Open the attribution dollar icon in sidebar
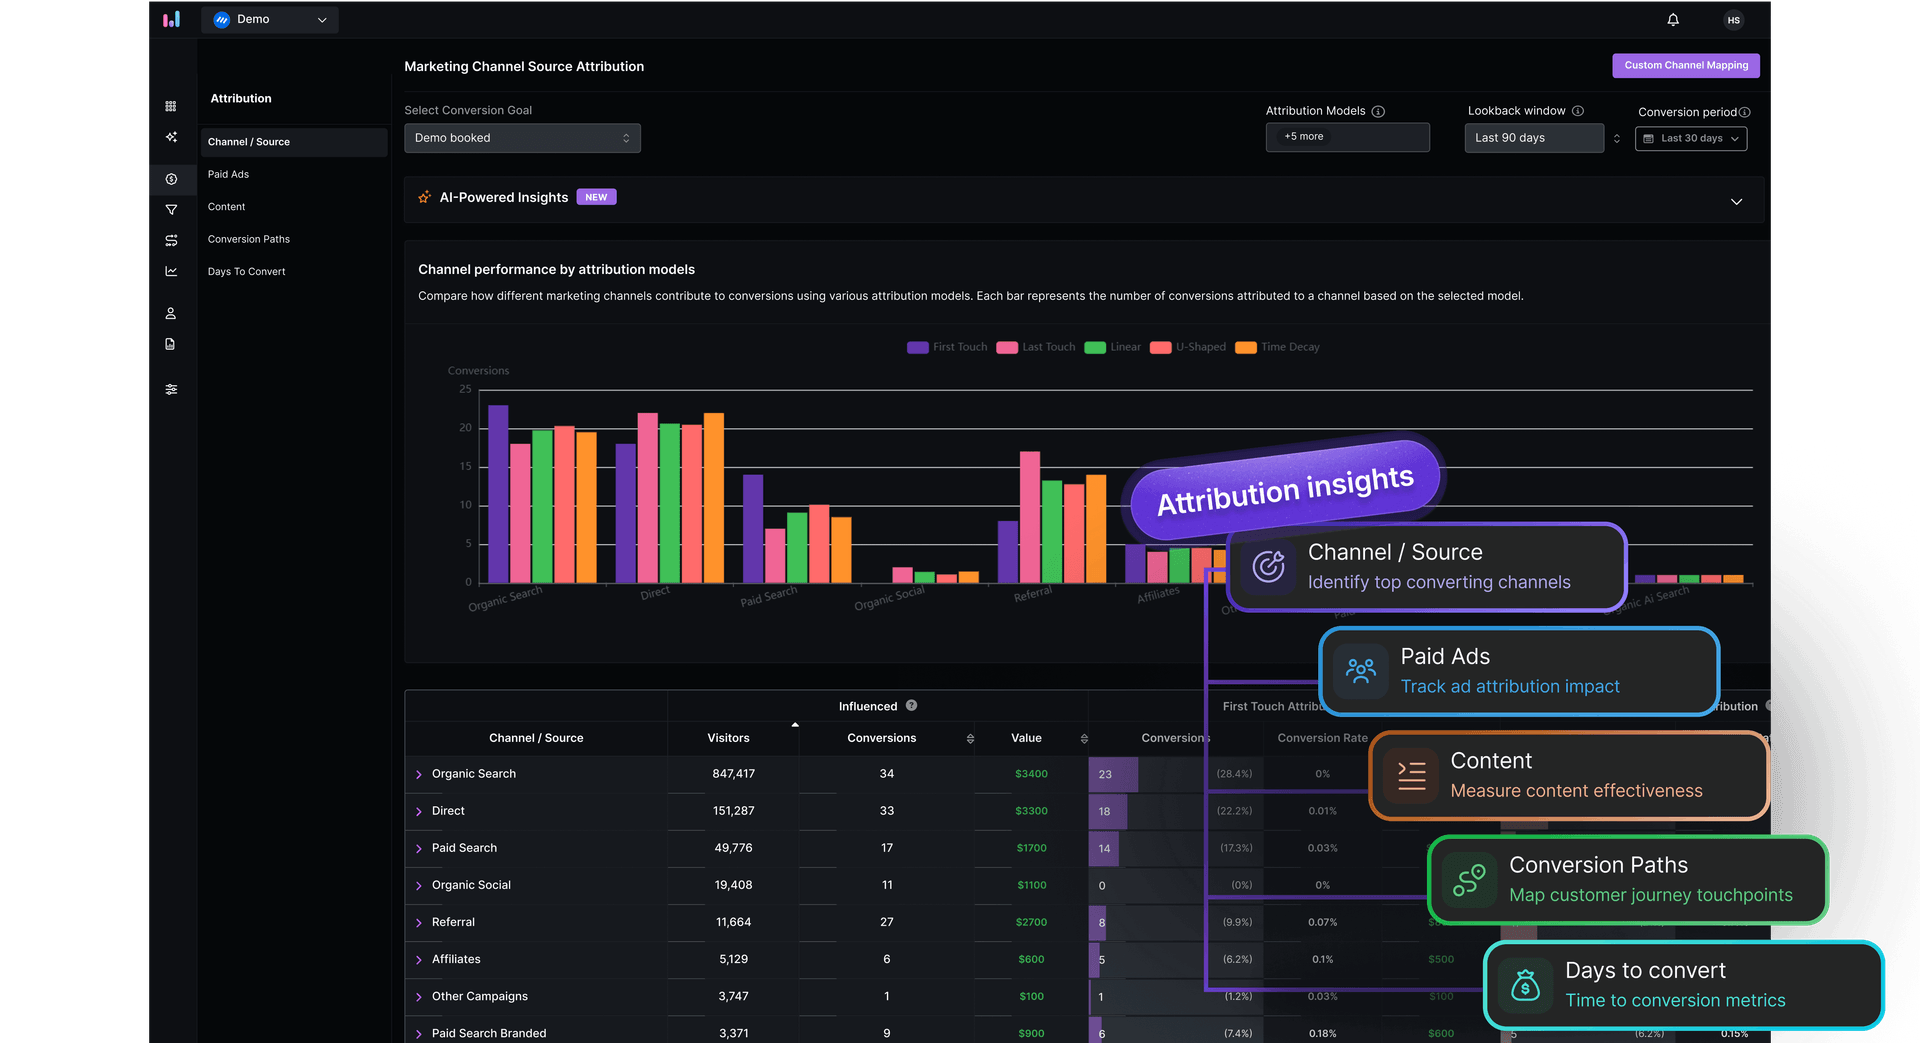This screenshot has height=1043, width=1920. coord(171,179)
